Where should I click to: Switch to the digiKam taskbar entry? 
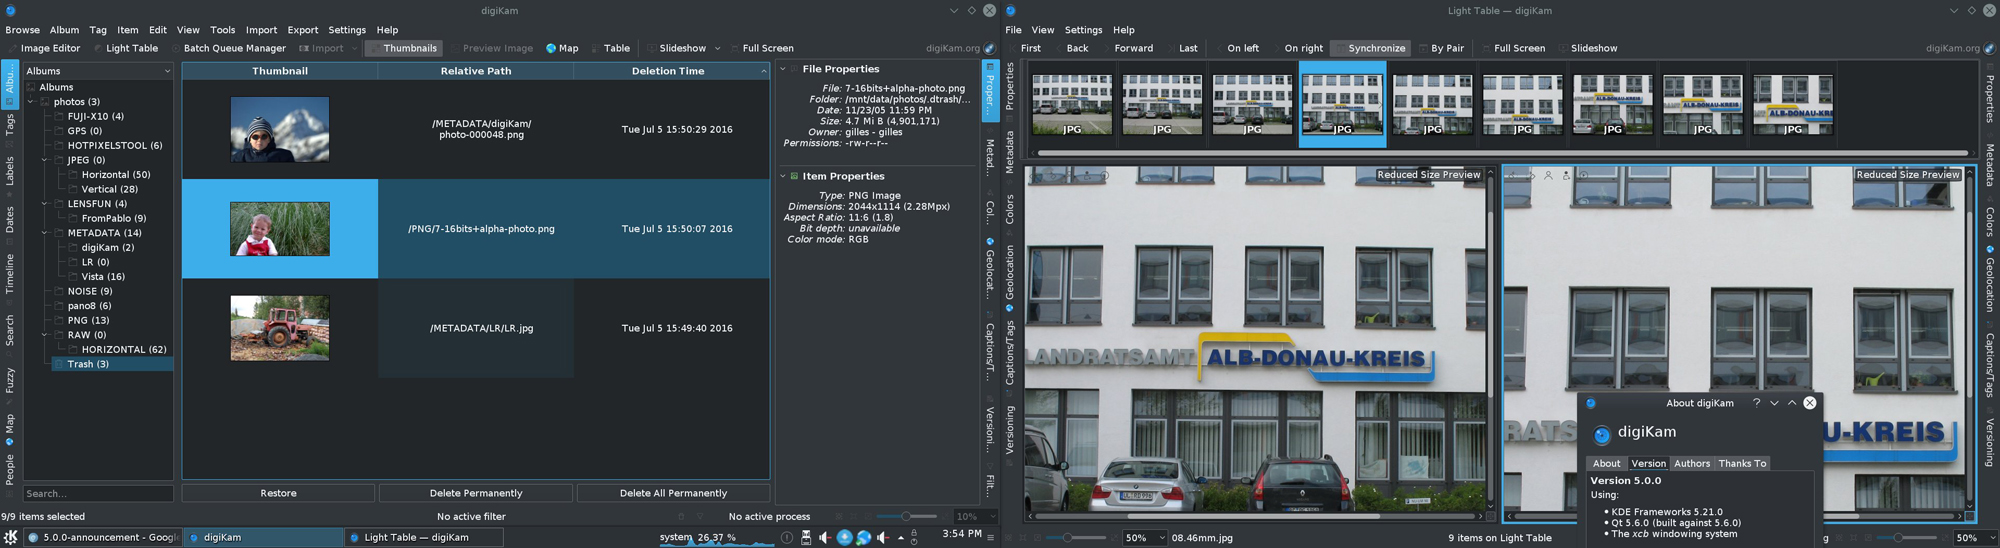coord(263,537)
